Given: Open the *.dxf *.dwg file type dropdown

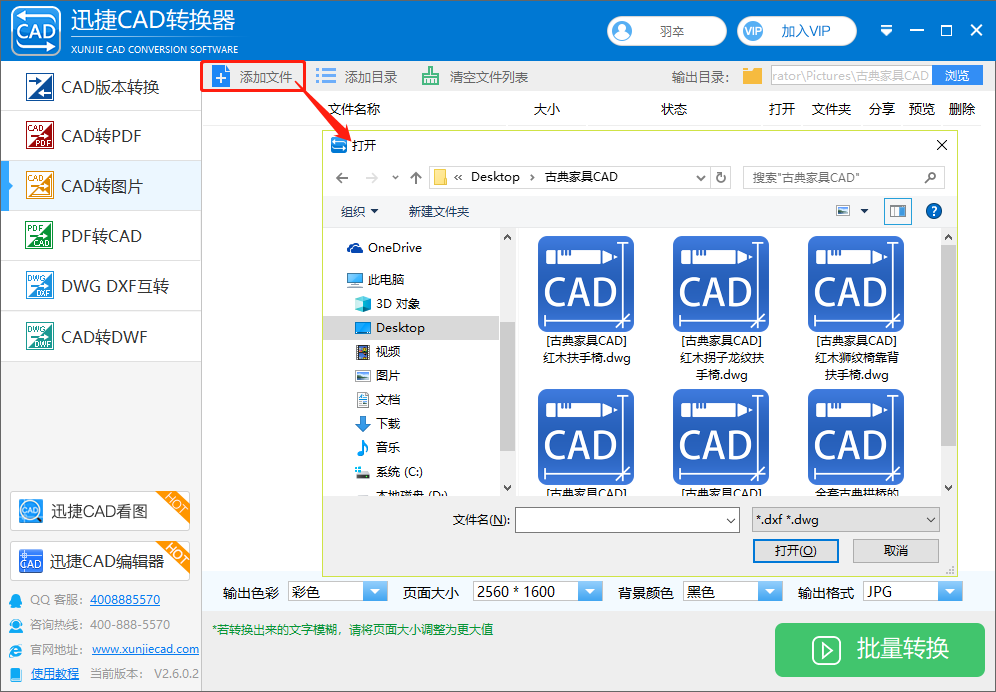Looking at the screenshot, I should coord(845,520).
